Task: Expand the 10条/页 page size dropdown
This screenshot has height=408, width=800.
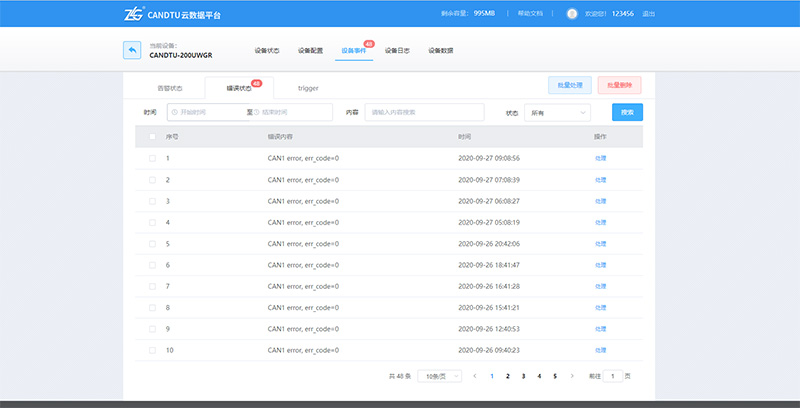Action: click(439, 376)
